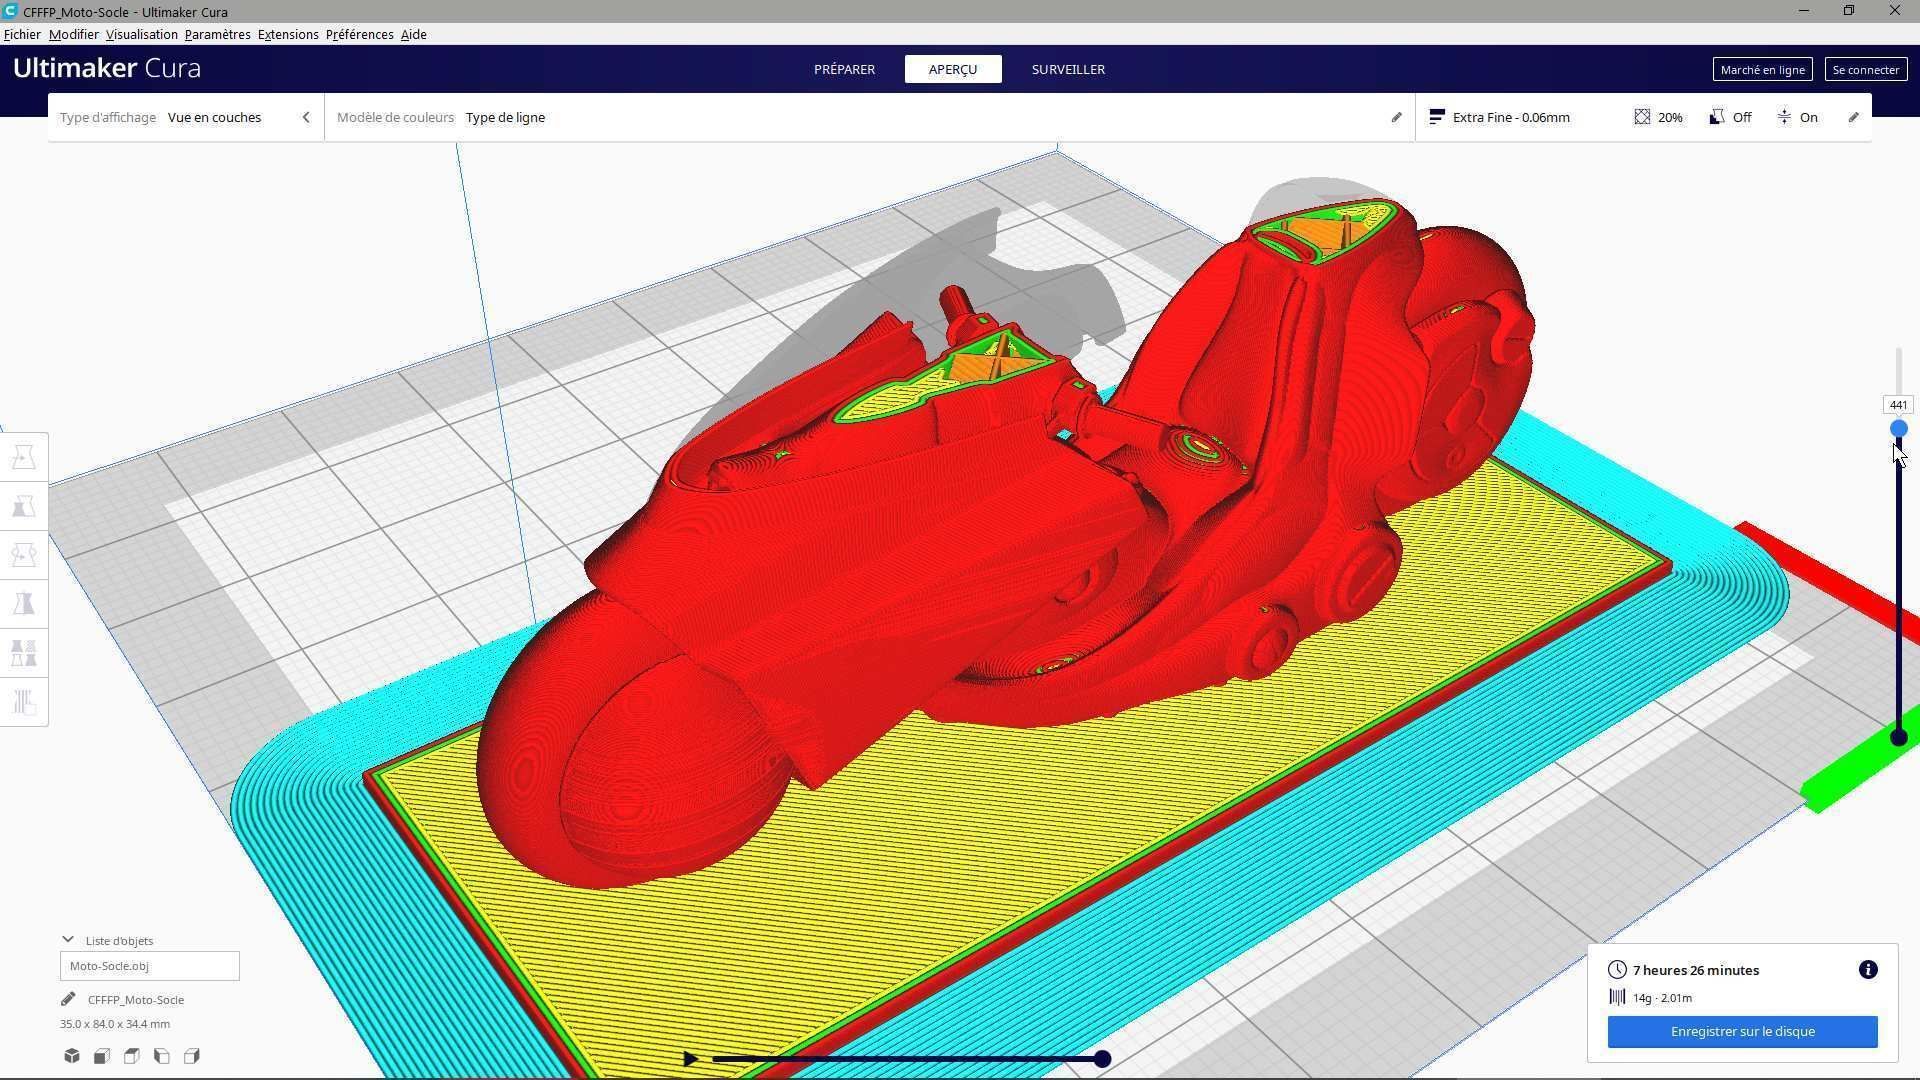The height and width of the screenshot is (1080, 1920).
Task: Open the Fichier menu
Action: (x=22, y=34)
